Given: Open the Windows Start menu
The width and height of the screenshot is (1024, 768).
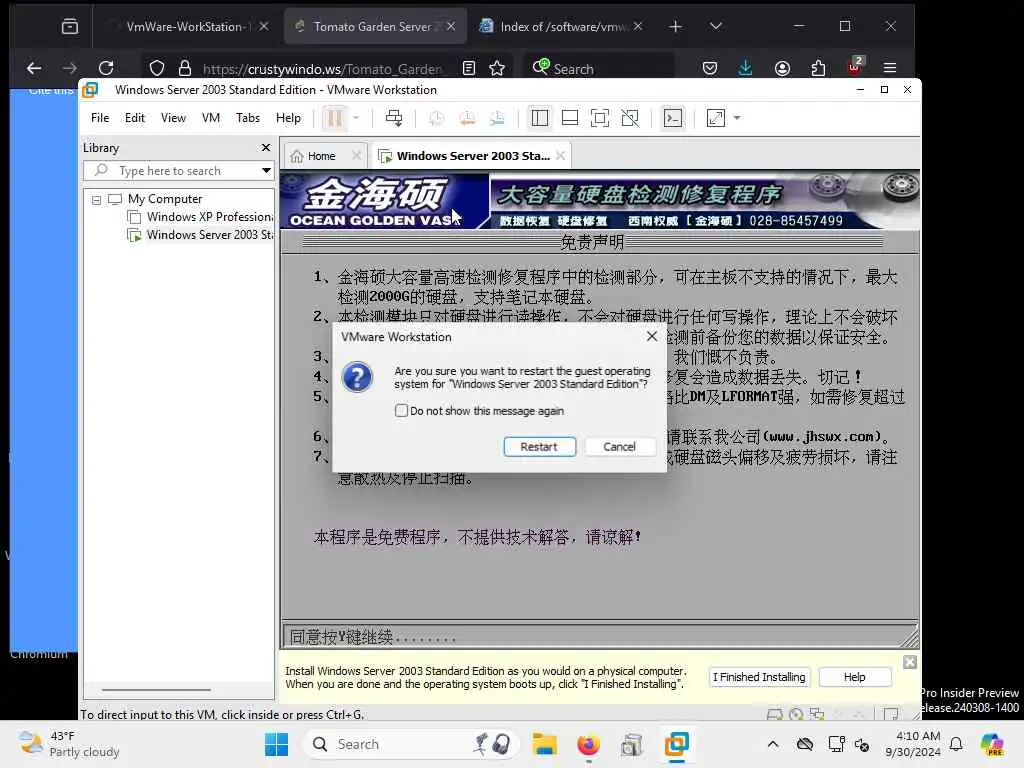Looking at the screenshot, I should [x=276, y=744].
